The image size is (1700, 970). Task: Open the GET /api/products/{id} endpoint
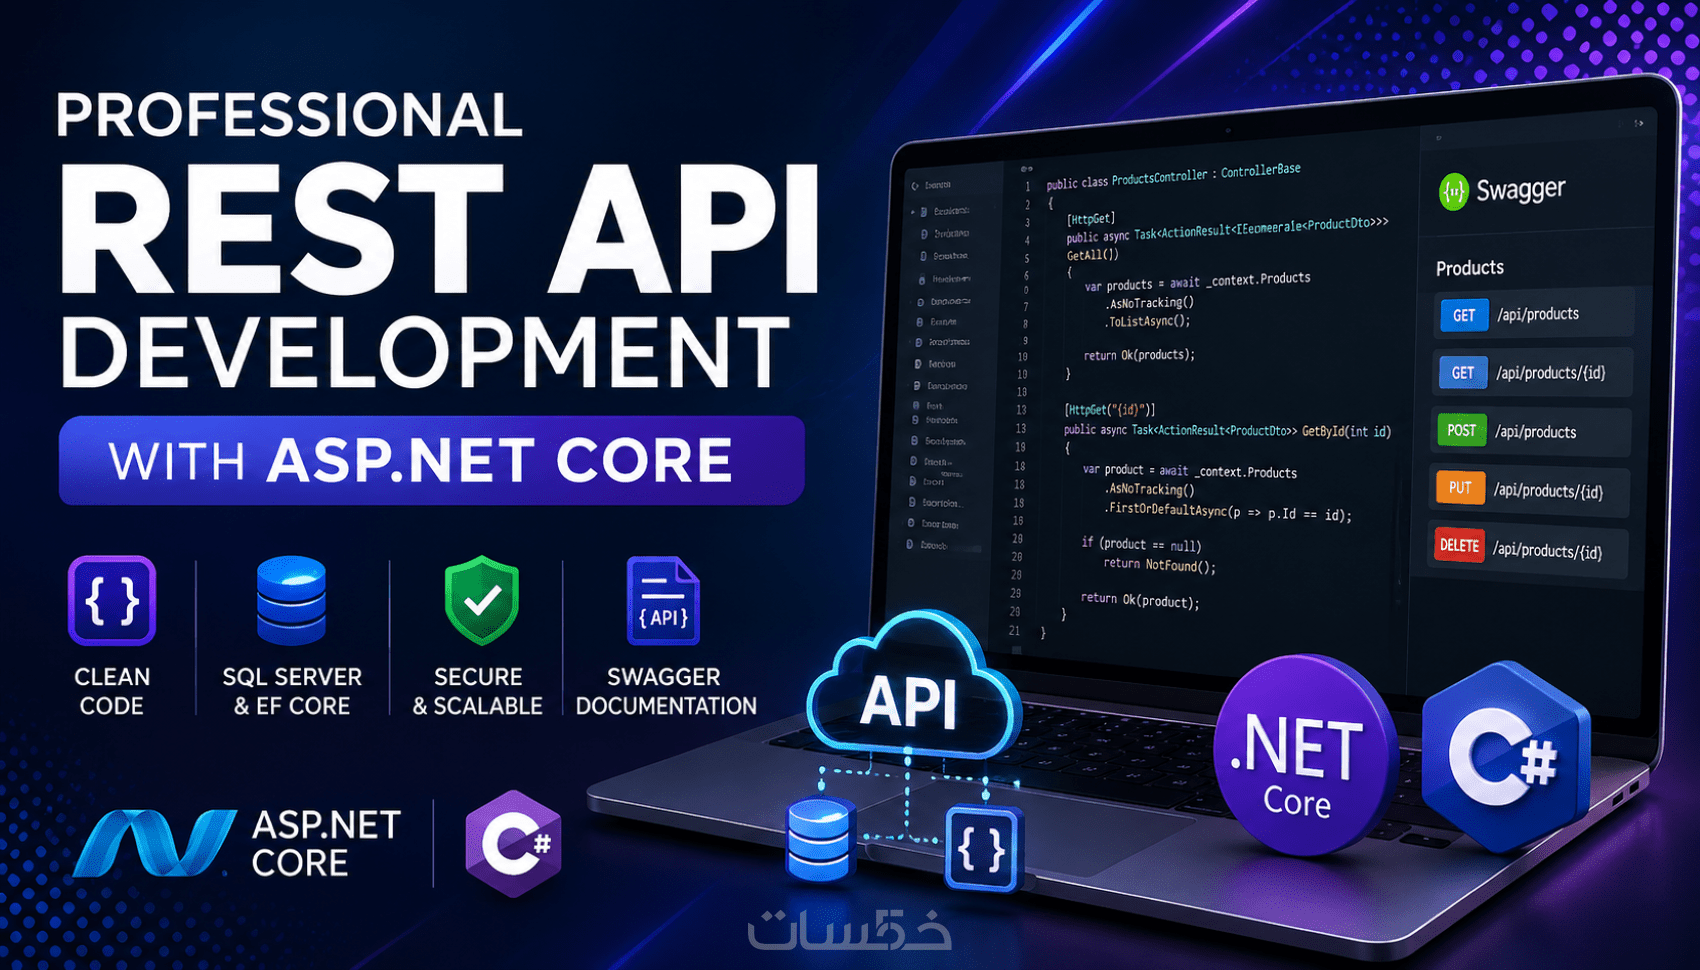pyautogui.click(x=1534, y=373)
